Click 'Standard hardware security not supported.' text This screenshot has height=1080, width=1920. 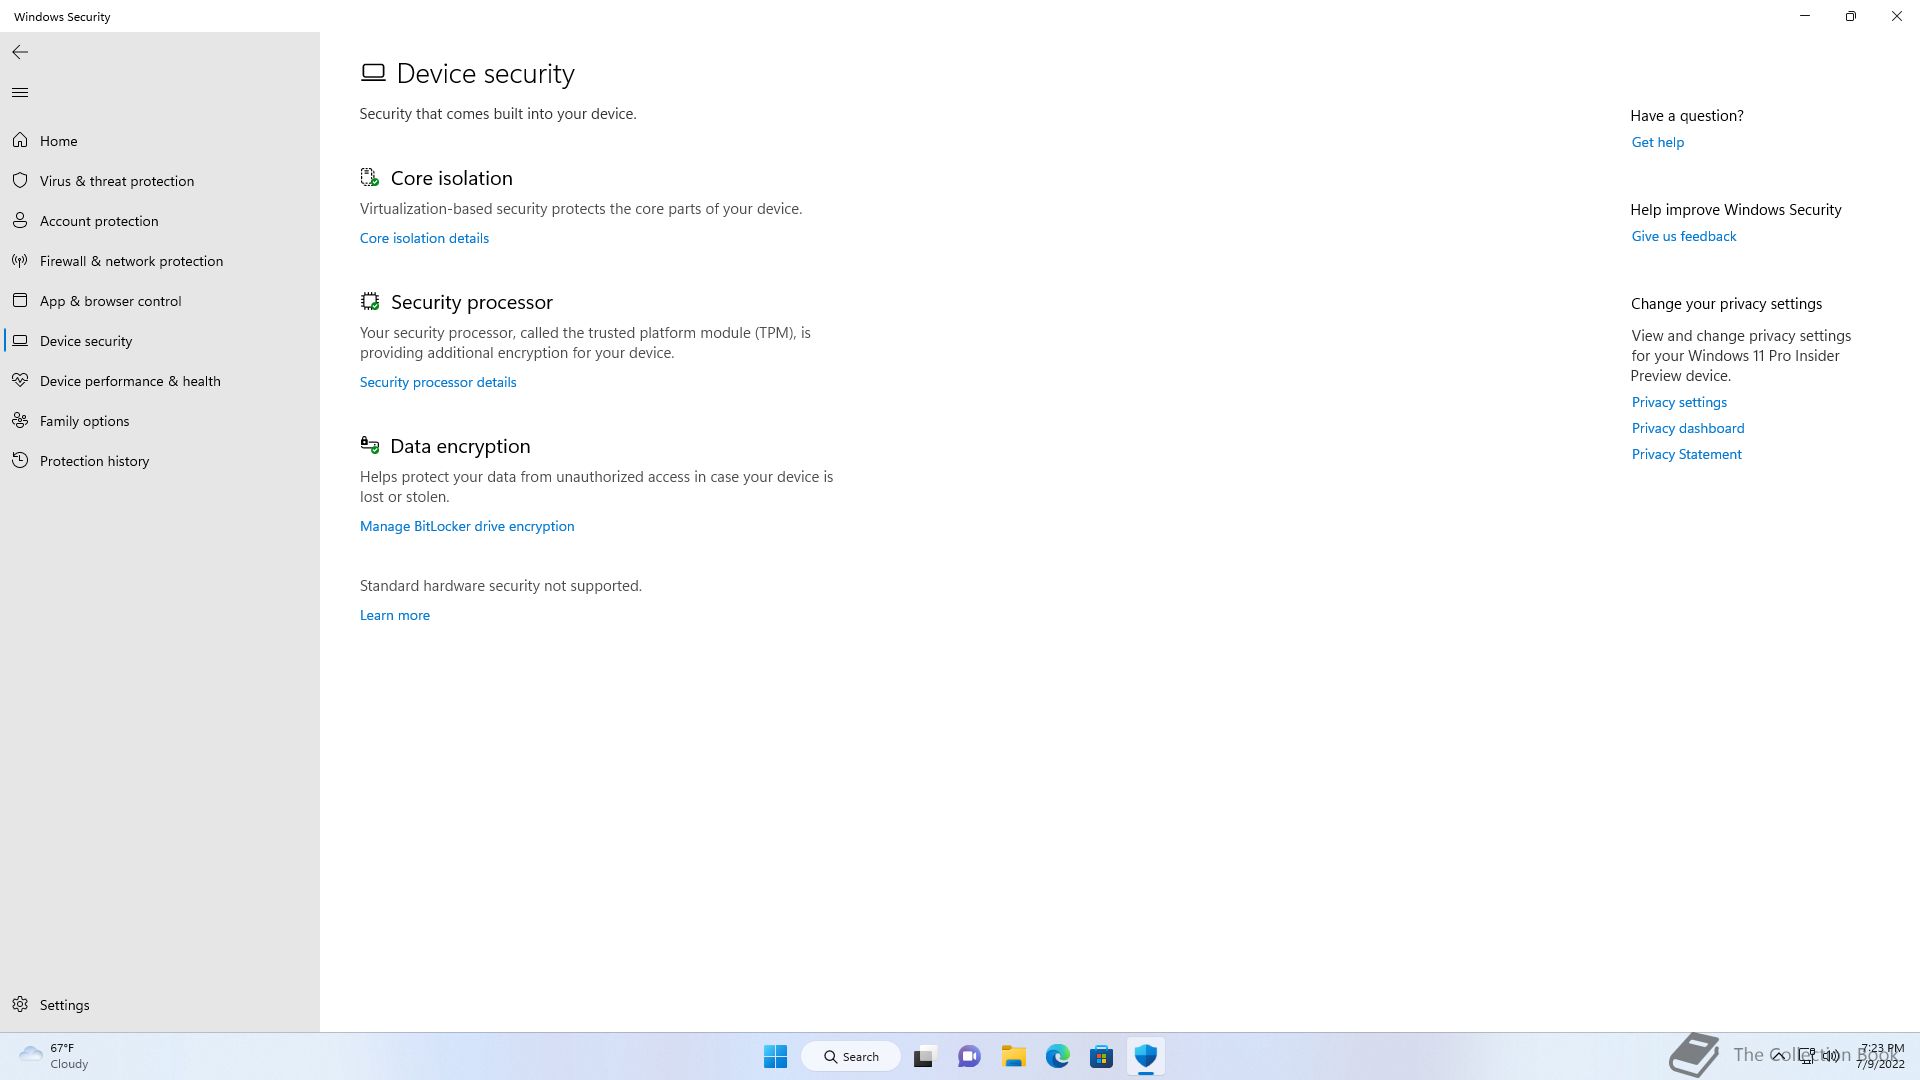[501, 586]
